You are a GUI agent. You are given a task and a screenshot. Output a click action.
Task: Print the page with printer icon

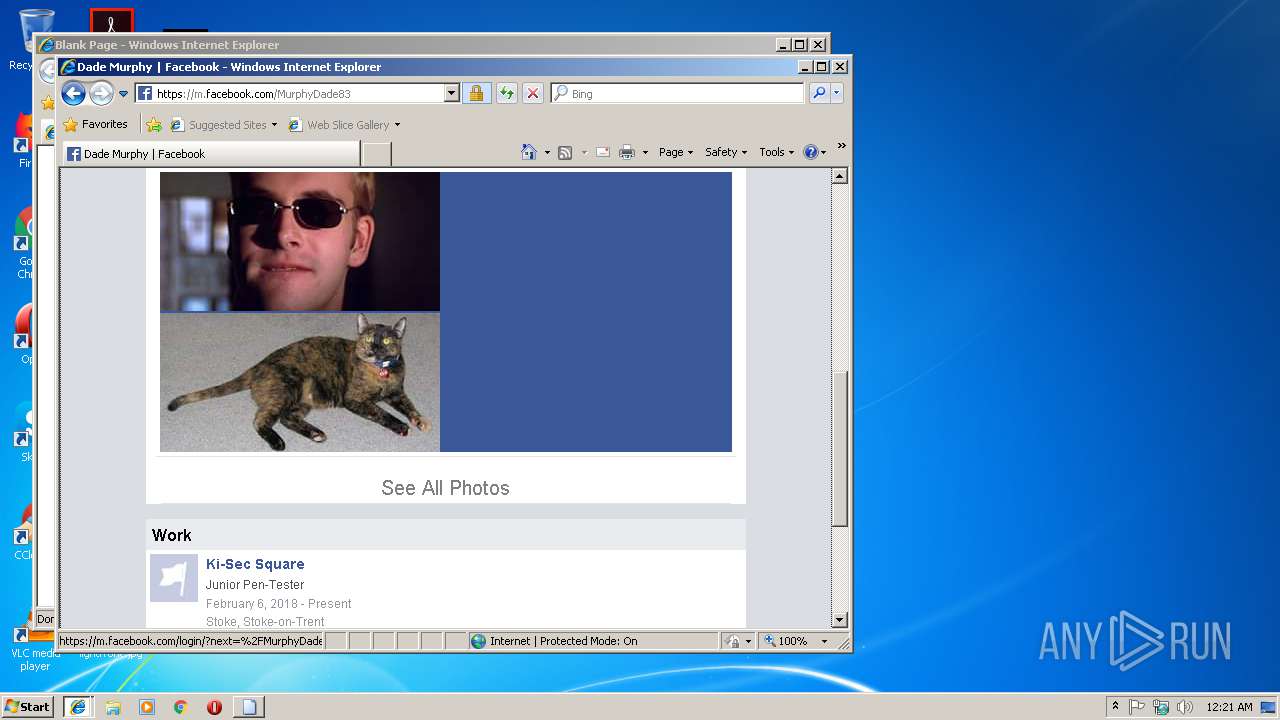click(627, 152)
